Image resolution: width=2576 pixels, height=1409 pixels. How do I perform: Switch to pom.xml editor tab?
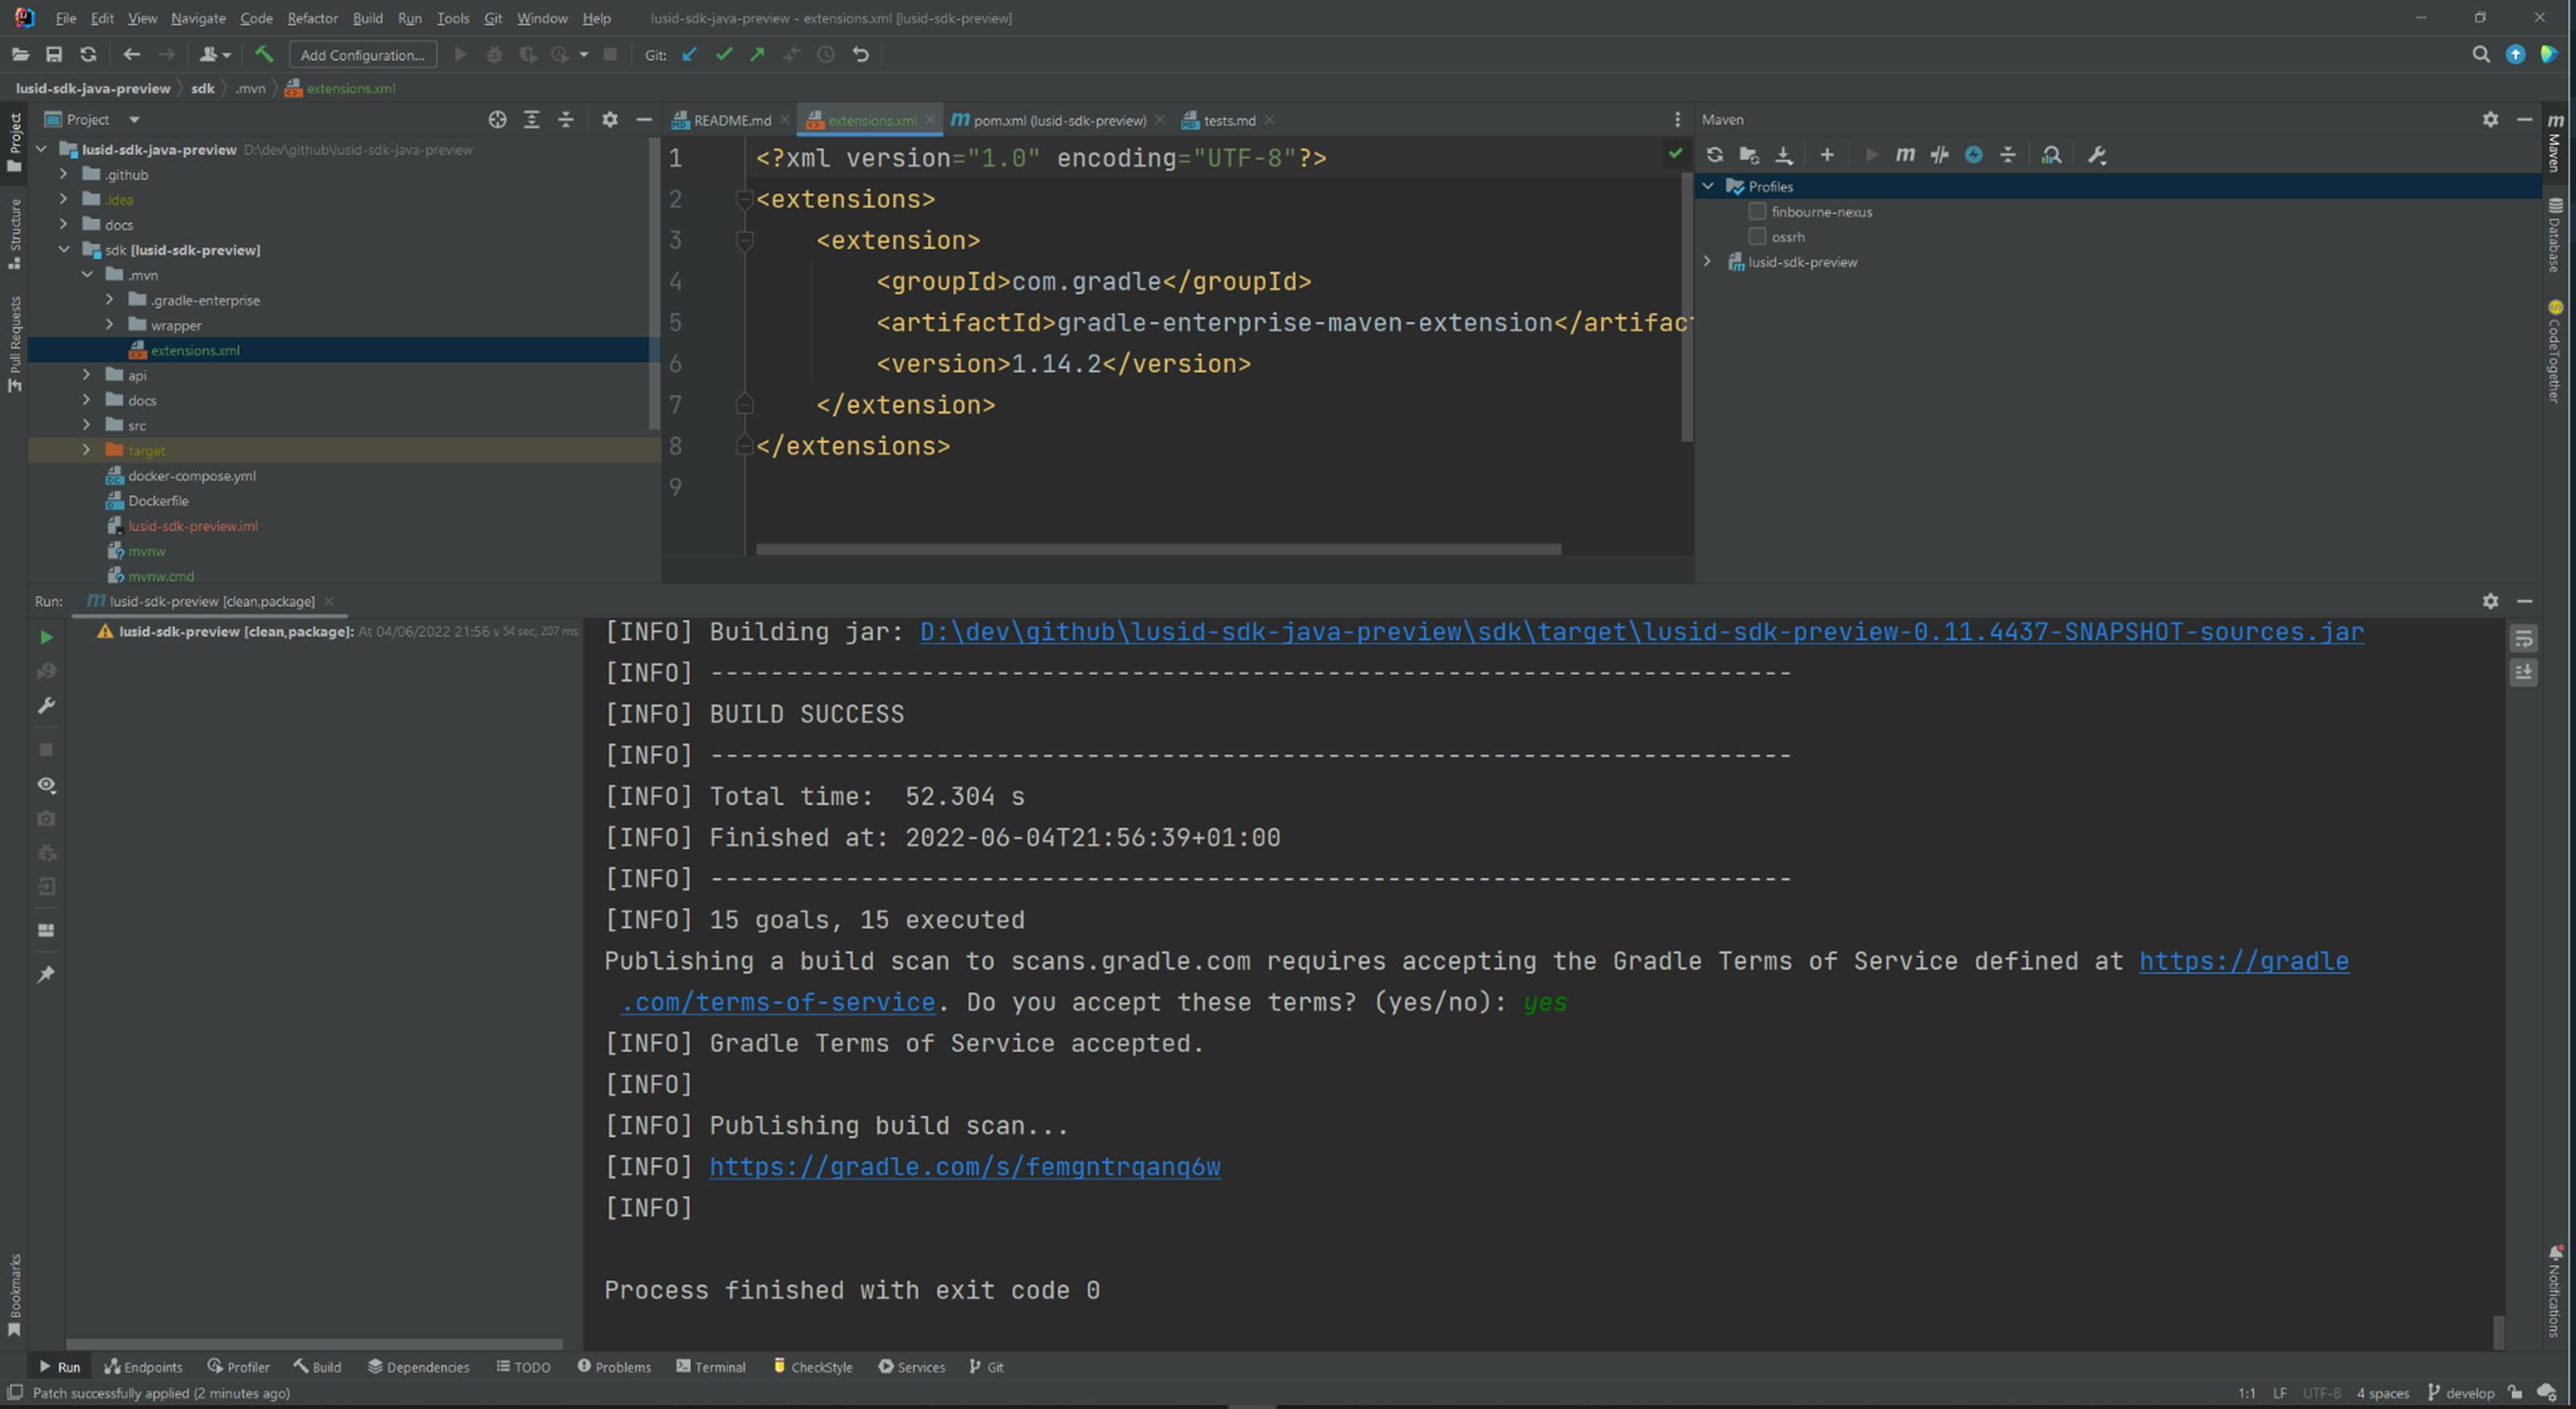tap(1058, 120)
